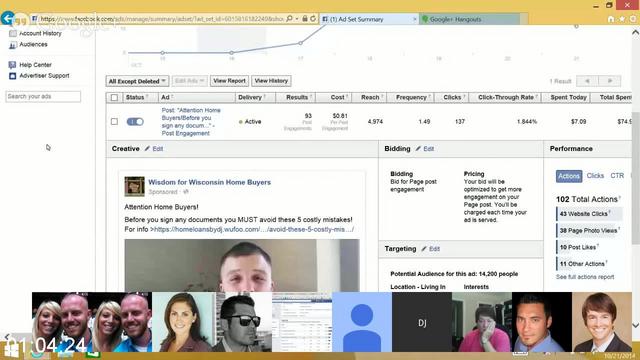Open the address bar dropdown arrow
Viewport: 640px width, 360px height.
point(297,19)
